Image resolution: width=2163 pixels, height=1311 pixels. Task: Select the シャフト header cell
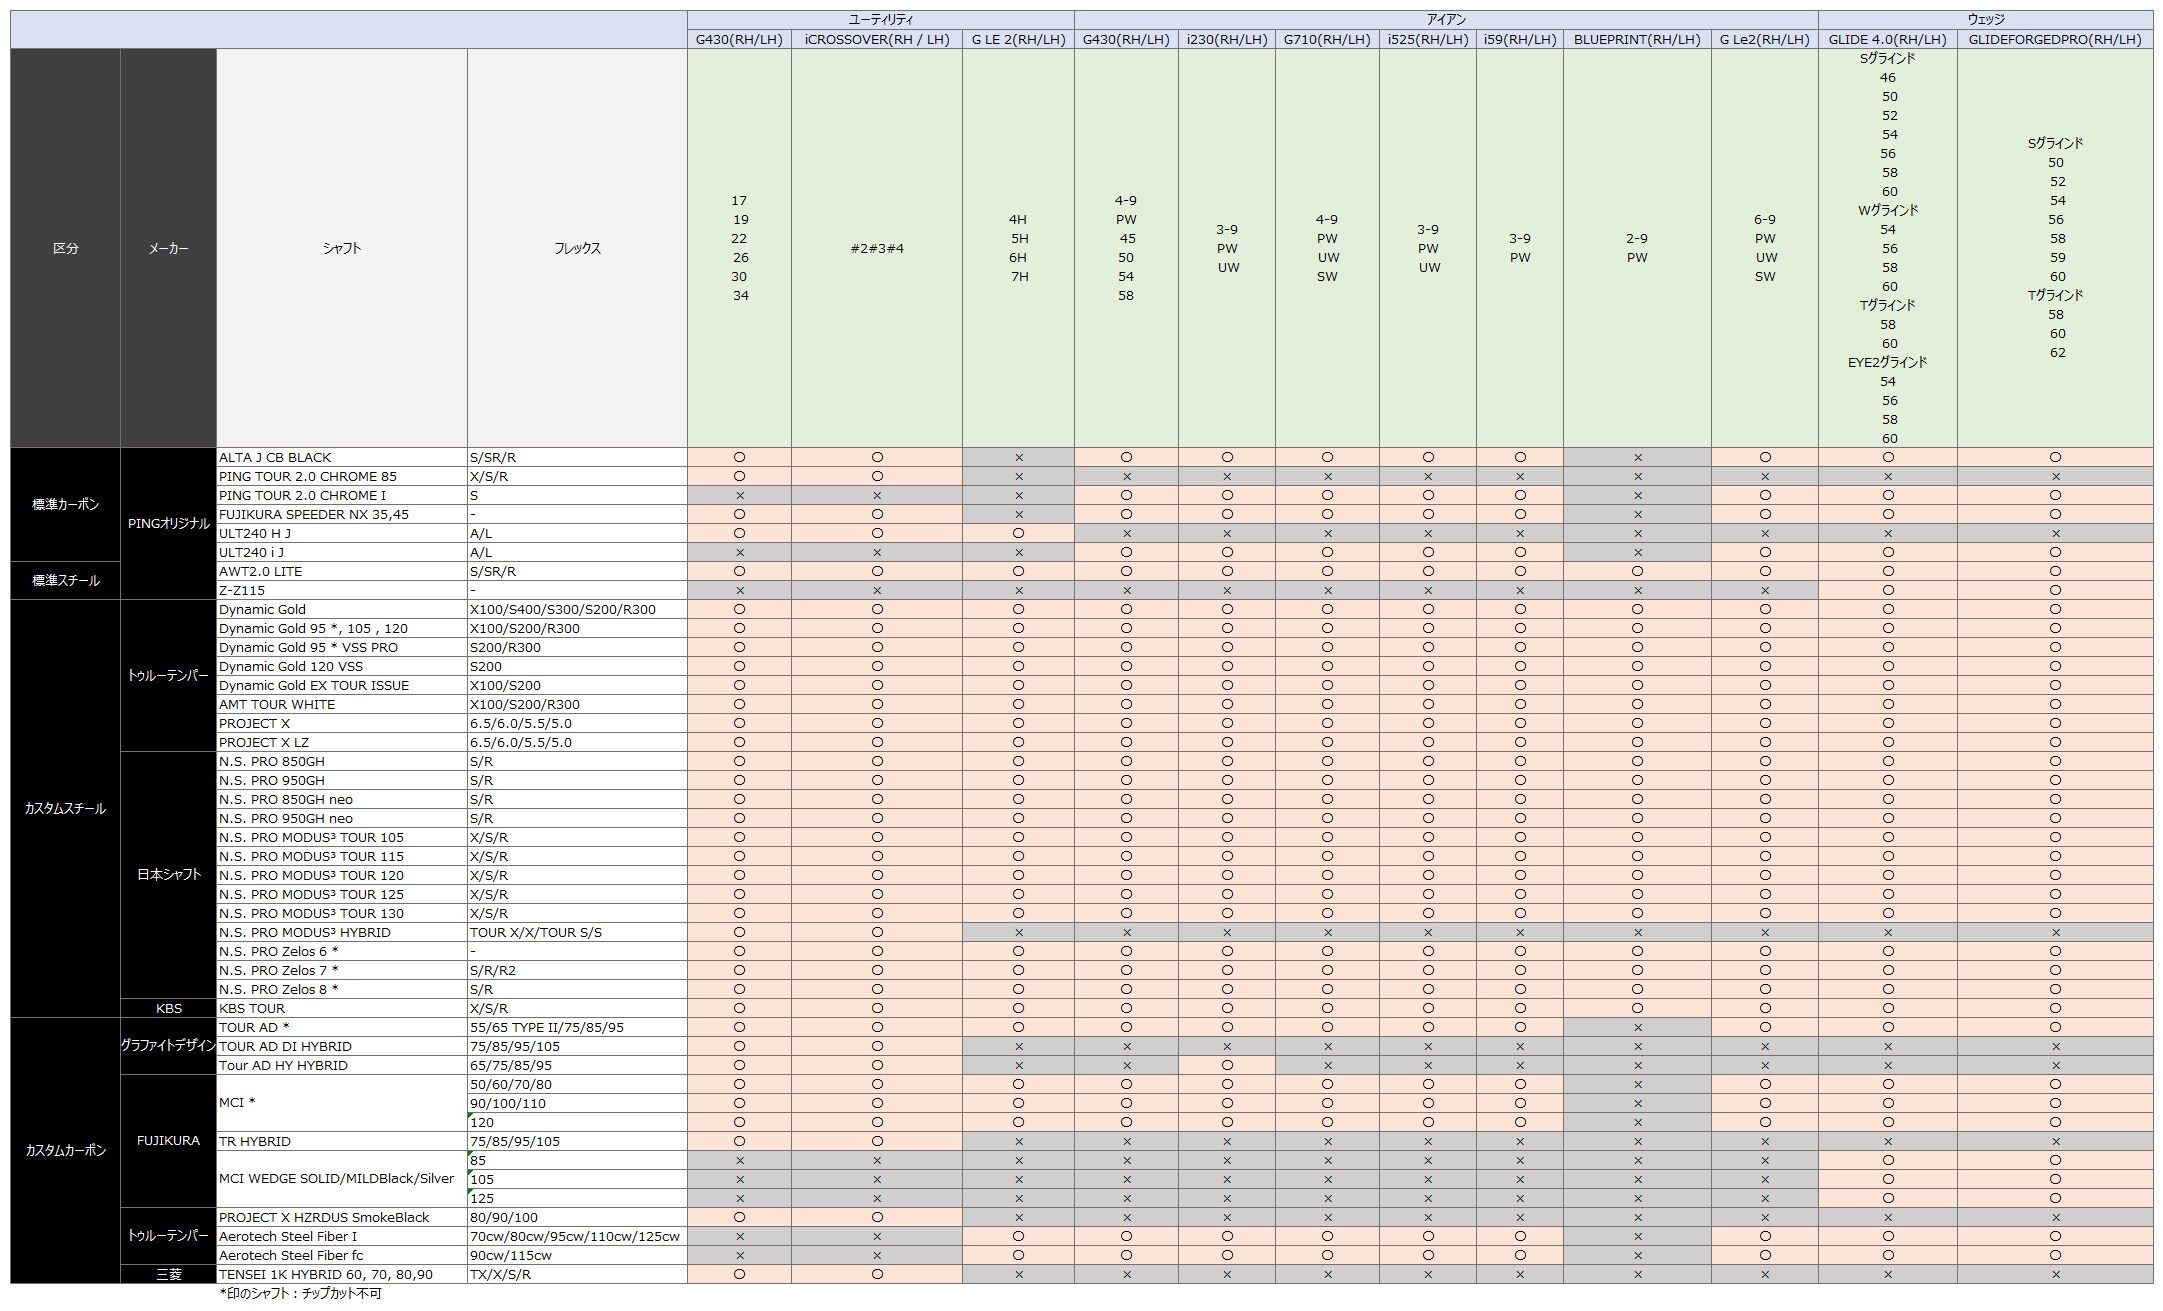342,248
